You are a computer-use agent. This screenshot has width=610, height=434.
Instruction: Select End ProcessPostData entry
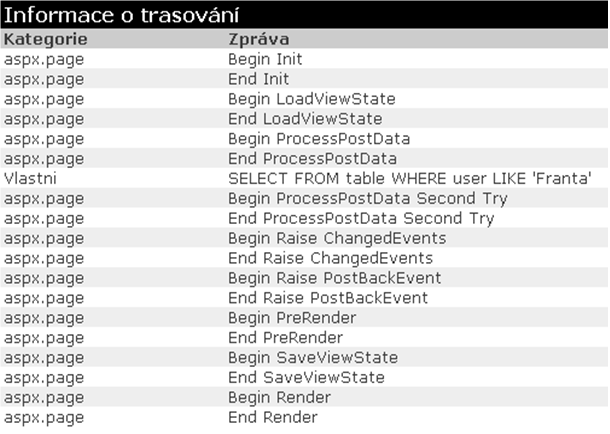coord(312,159)
